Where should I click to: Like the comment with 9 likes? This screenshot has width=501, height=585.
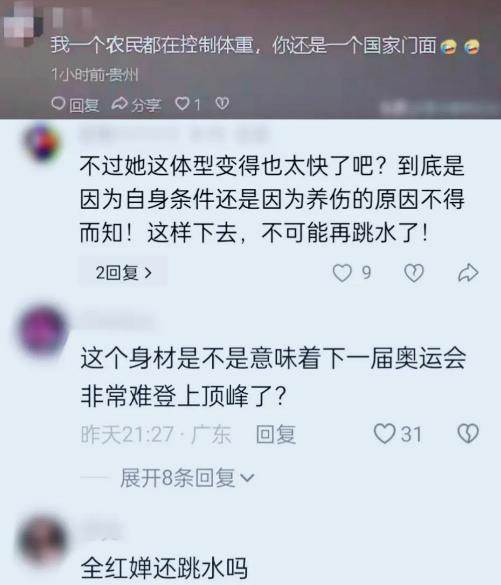pyautogui.click(x=342, y=273)
